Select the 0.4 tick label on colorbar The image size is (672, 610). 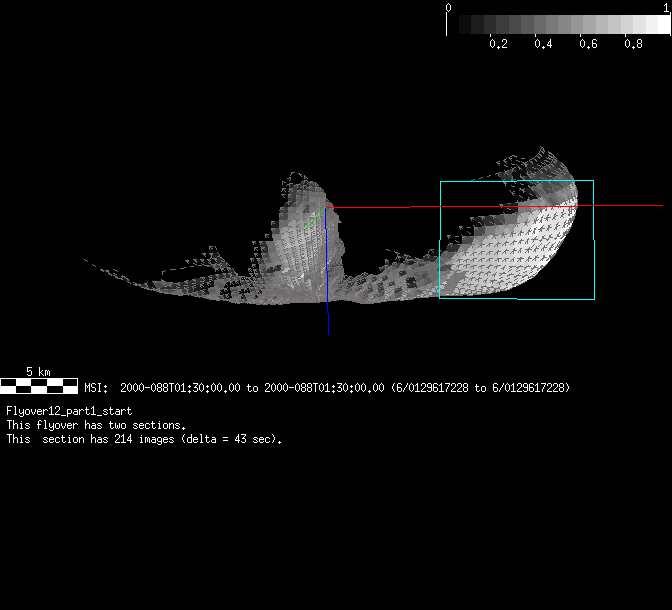pos(542,44)
